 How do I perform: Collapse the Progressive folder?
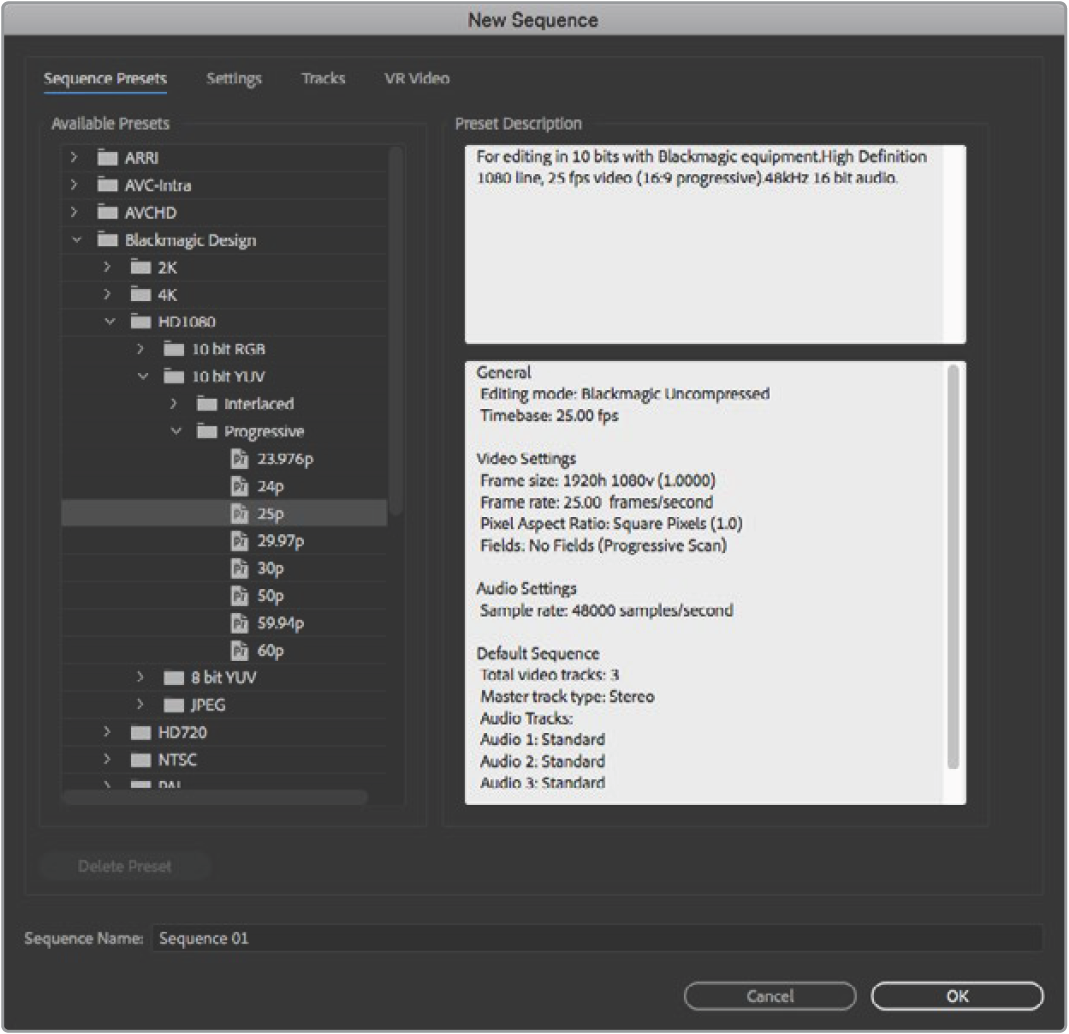174,432
